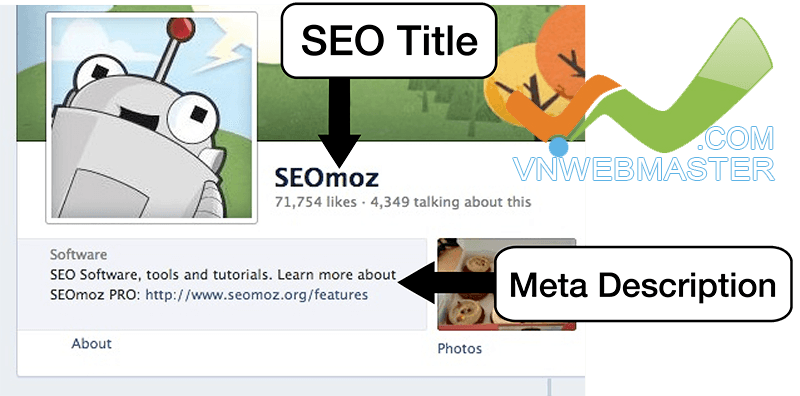Screen dimensions: 800x396
Task: Click the robot's red antenna ball
Action: click(x=183, y=28)
